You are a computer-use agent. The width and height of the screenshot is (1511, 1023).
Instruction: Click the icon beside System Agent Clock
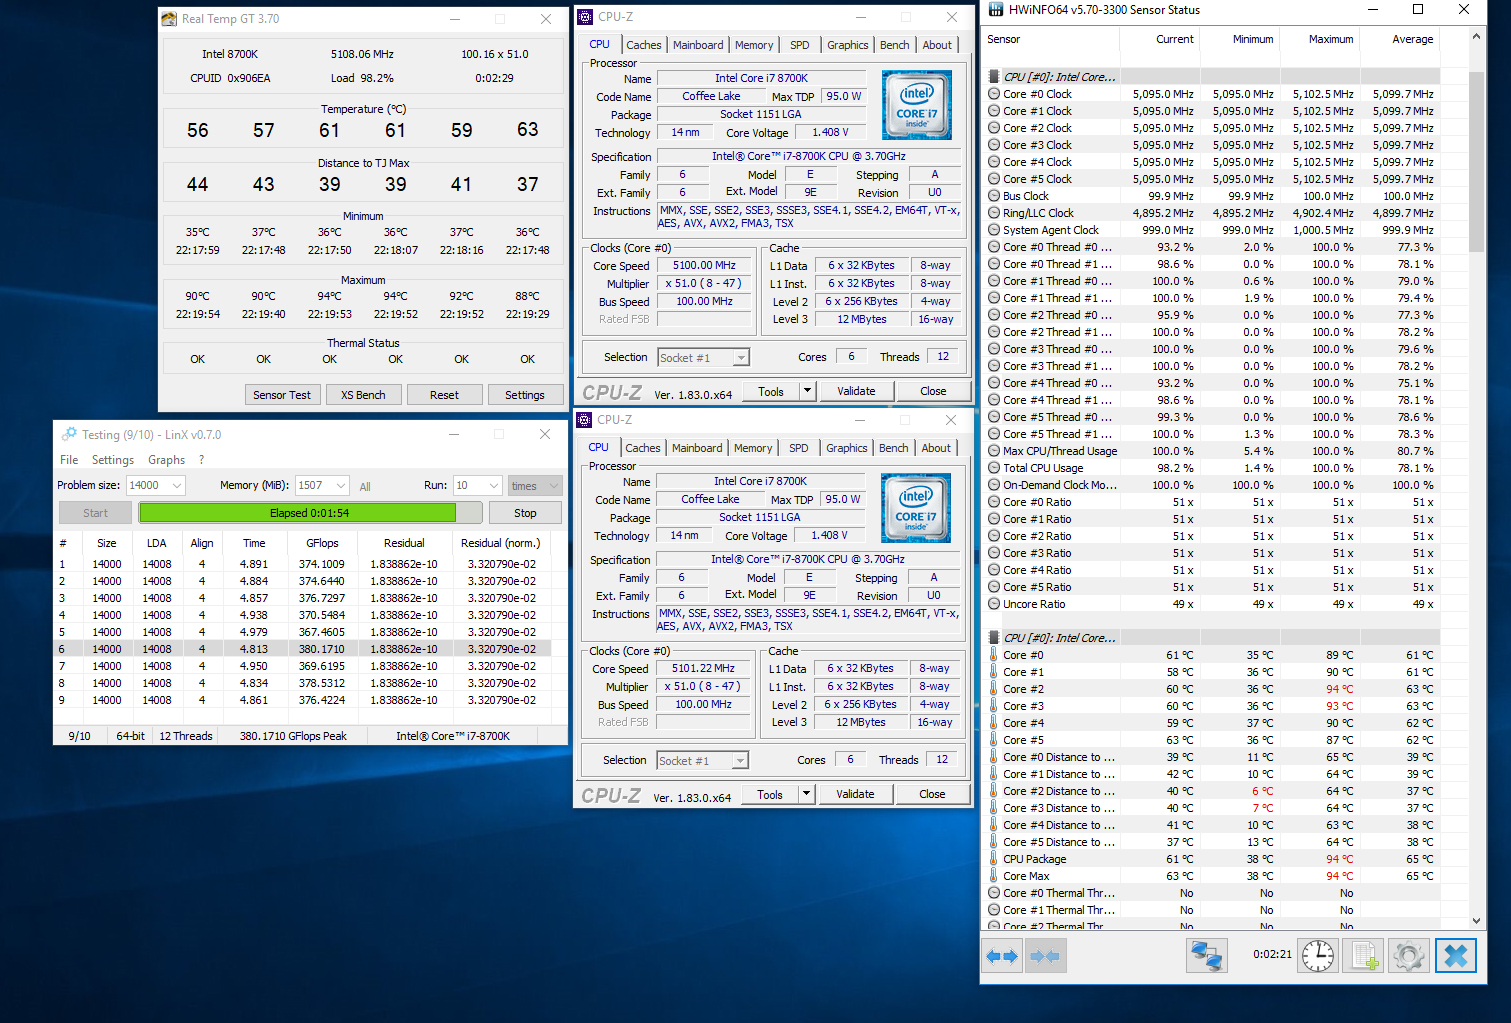(994, 230)
